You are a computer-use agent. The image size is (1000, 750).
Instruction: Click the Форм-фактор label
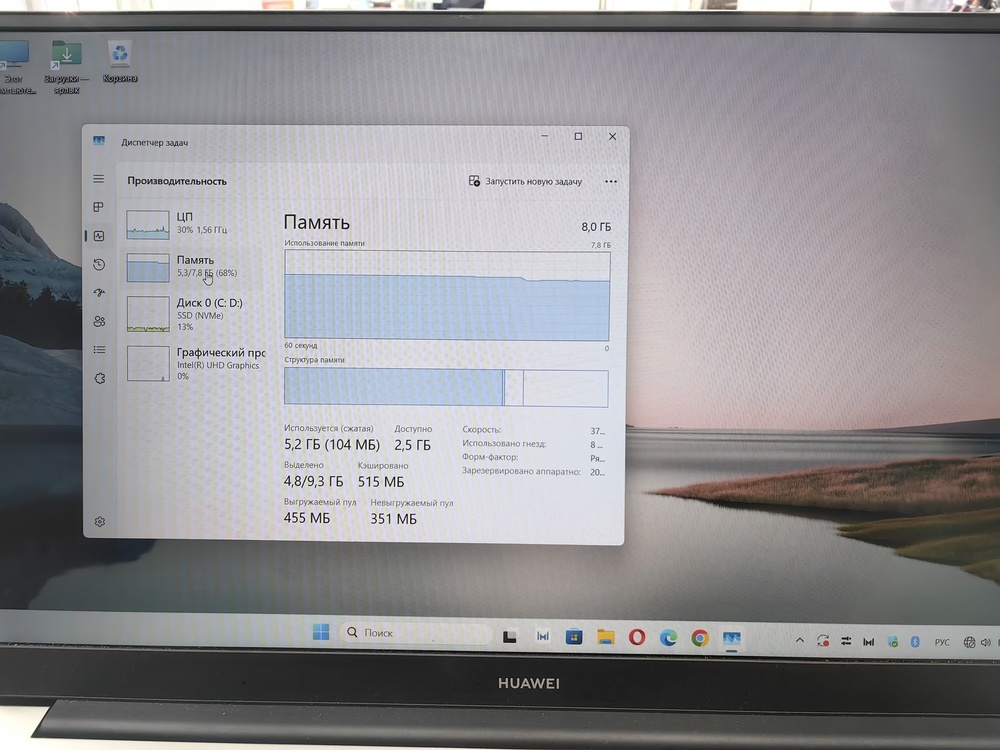490,457
